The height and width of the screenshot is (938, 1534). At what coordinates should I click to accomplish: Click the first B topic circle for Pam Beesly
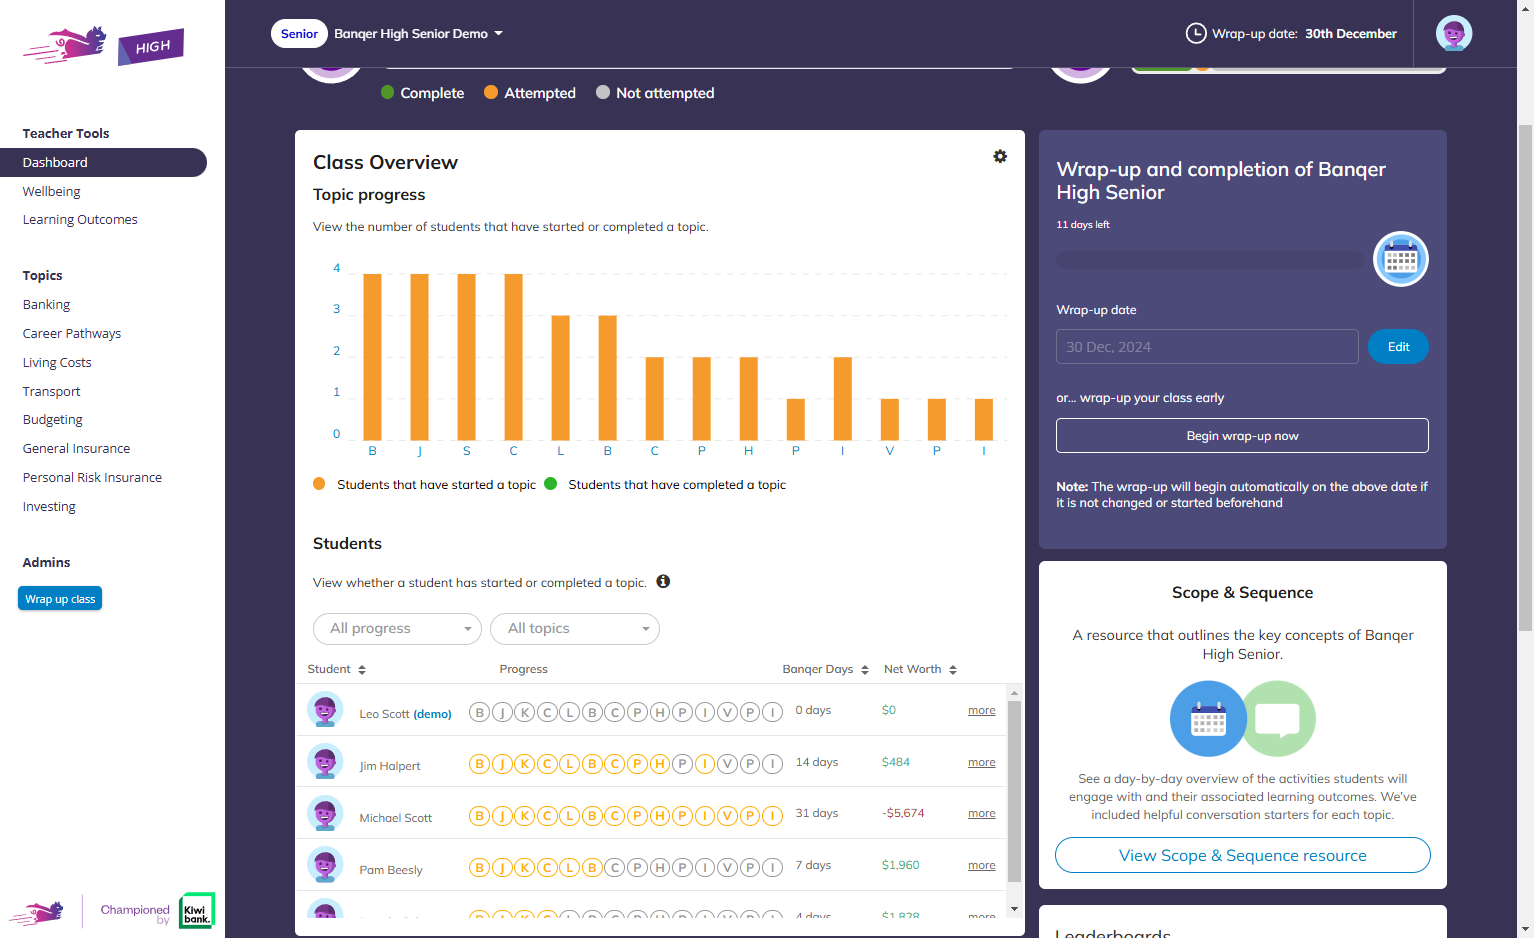pyautogui.click(x=480, y=867)
